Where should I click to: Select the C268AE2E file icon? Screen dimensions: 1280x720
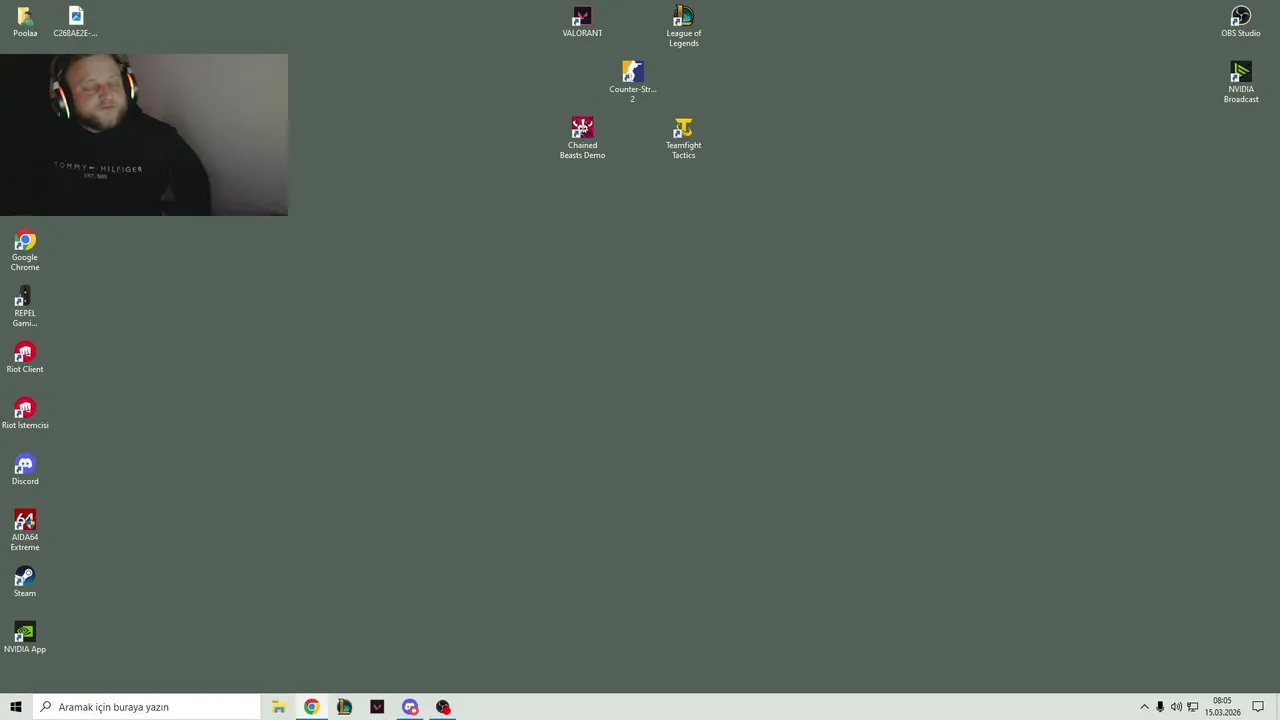coord(75,22)
